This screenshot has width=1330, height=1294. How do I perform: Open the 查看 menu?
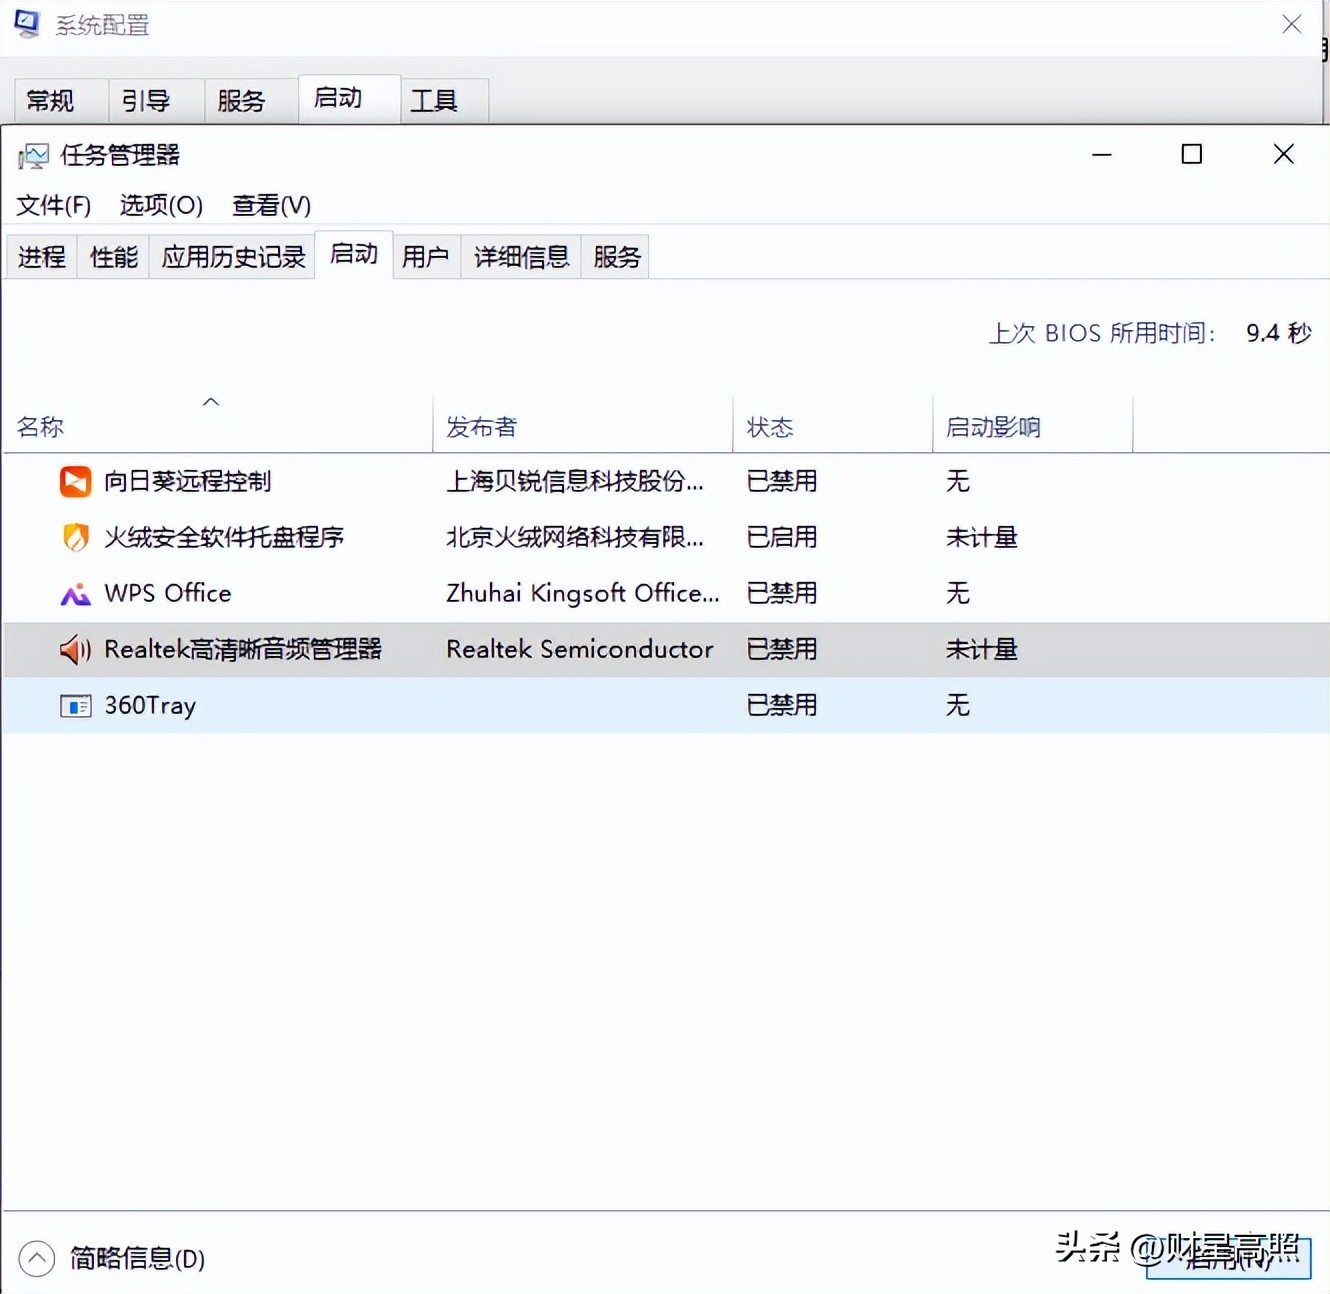tap(270, 205)
